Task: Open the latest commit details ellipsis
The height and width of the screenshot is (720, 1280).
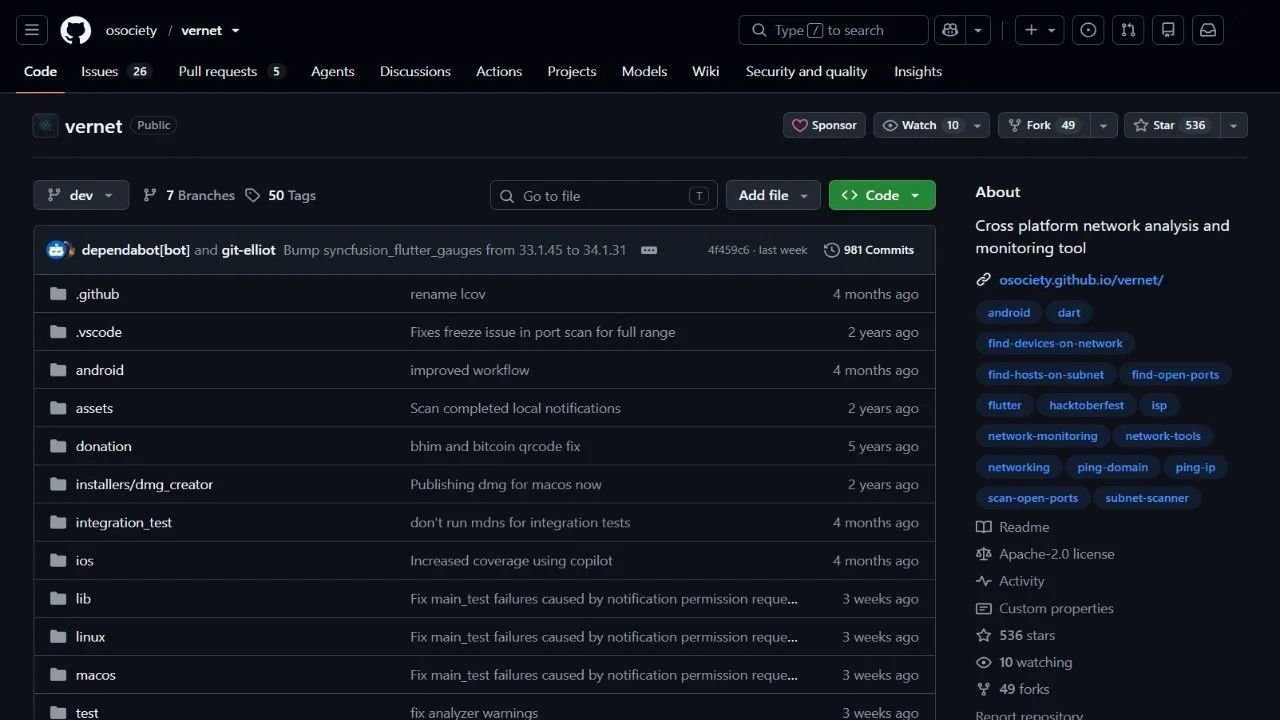Action: (649, 250)
